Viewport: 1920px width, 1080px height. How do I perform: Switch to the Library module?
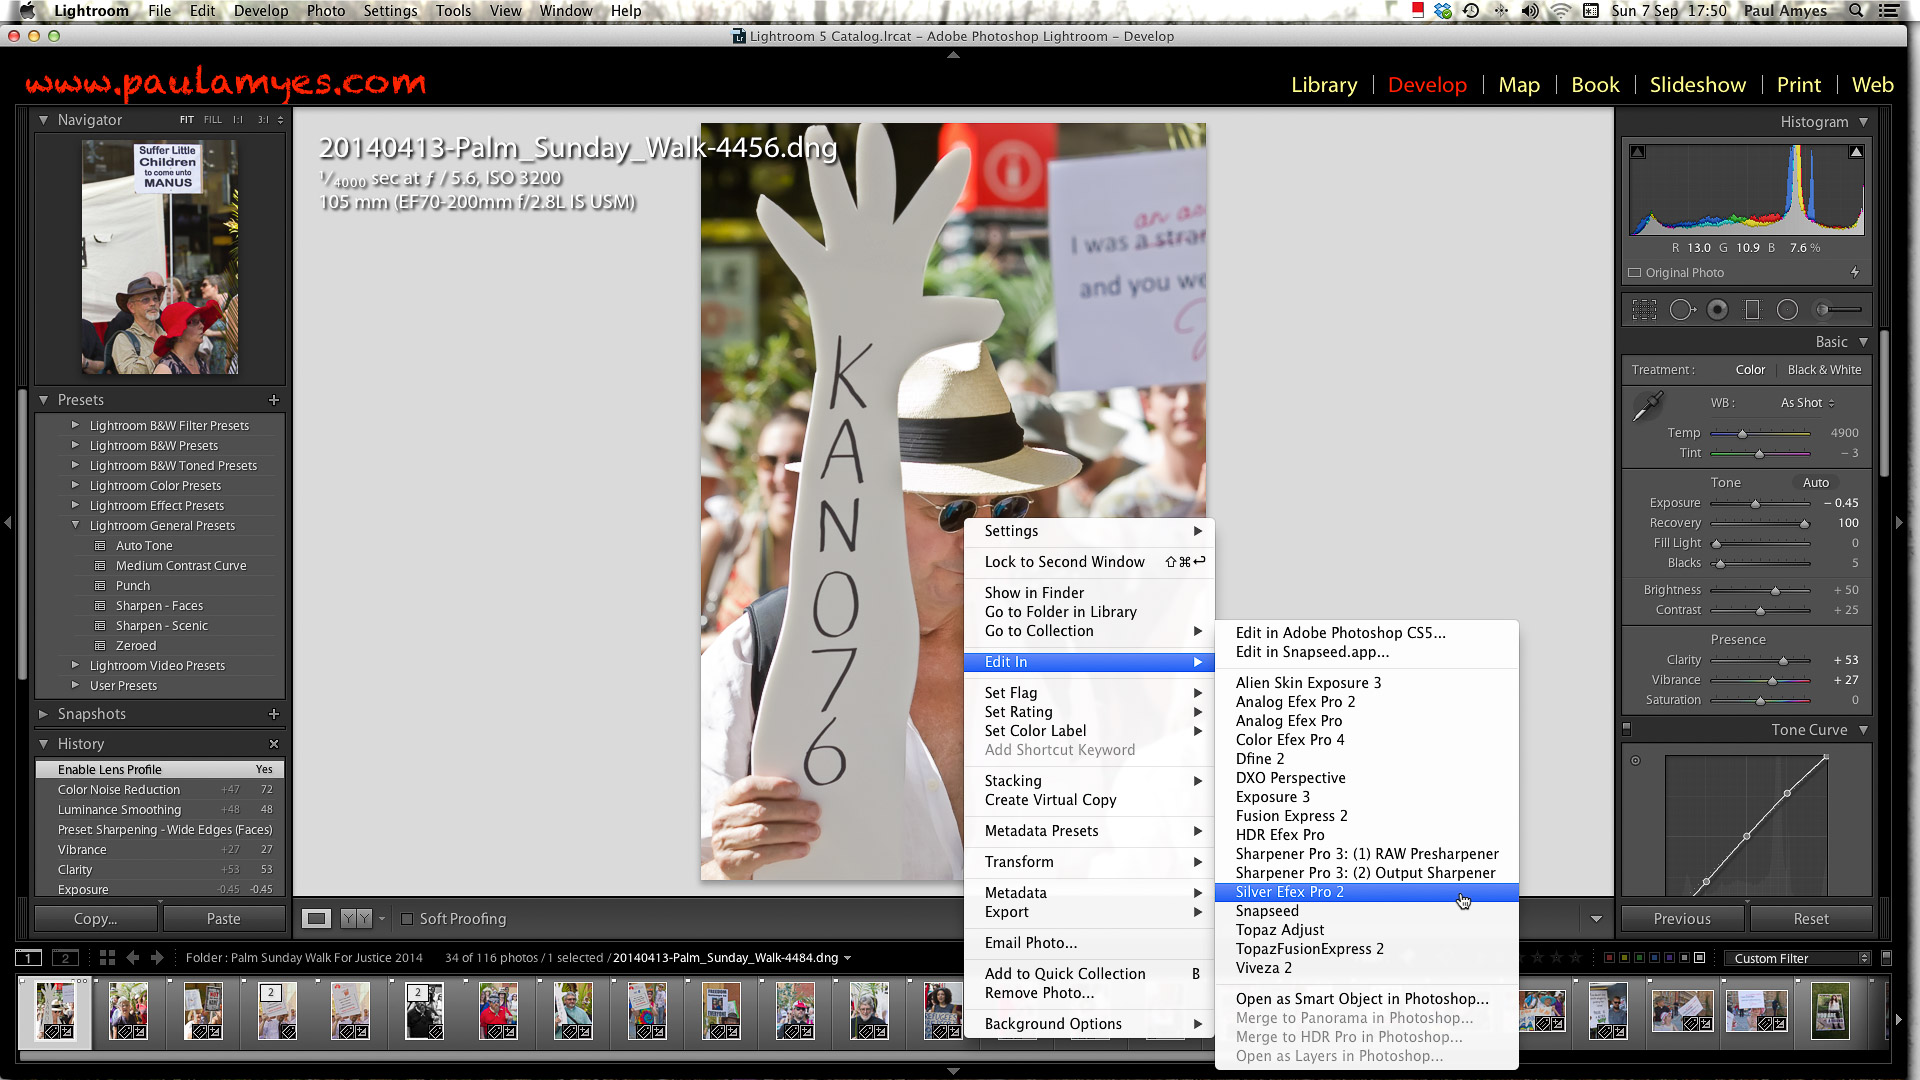pyautogui.click(x=1323, y=85)
